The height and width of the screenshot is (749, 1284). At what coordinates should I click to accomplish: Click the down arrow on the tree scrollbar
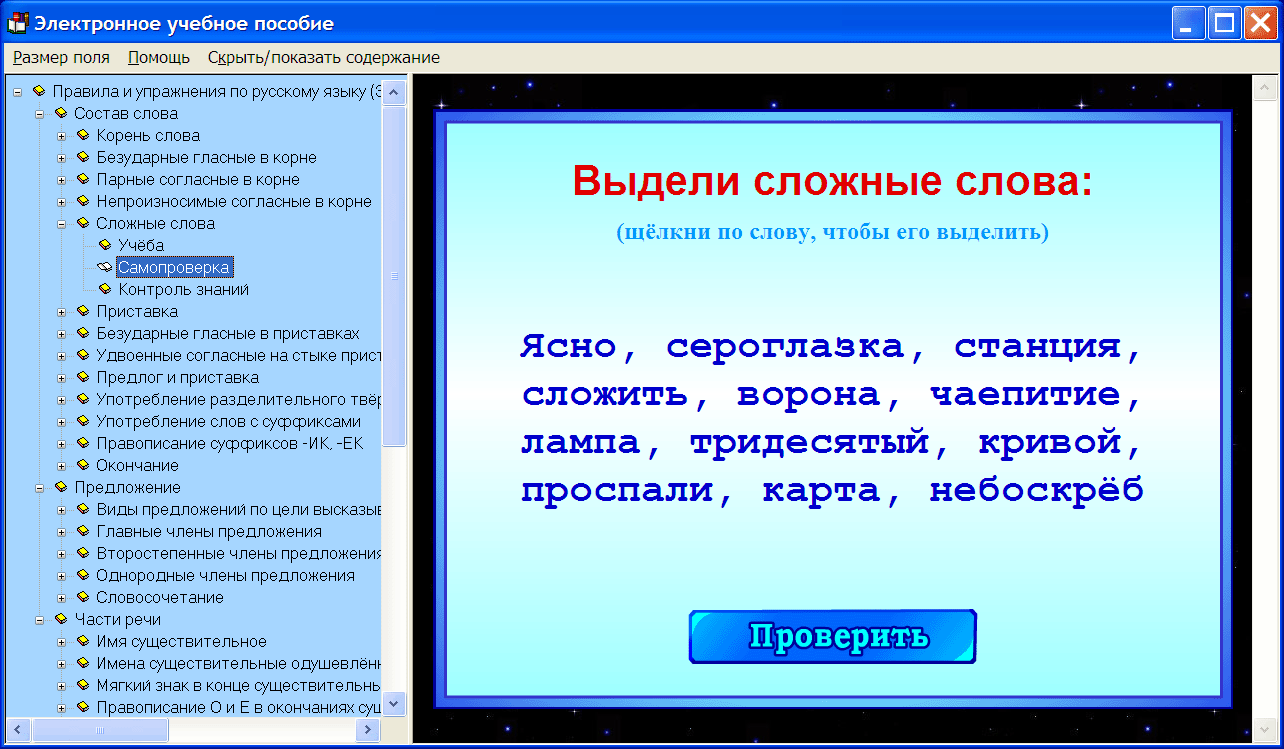[395, 704]
